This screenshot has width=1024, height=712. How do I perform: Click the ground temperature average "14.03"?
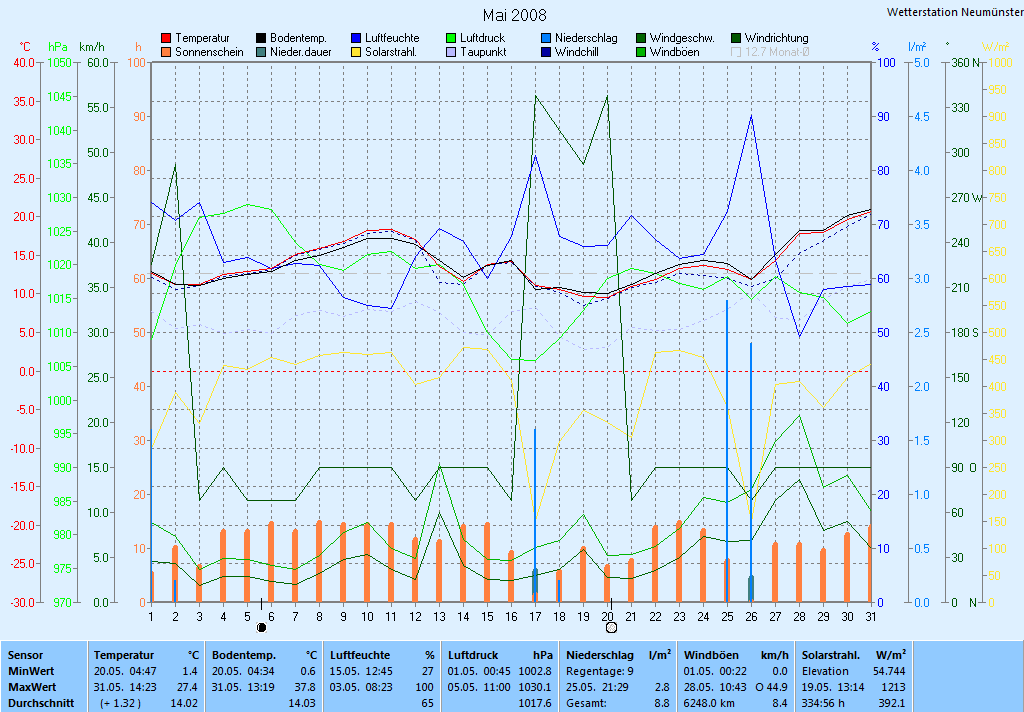tap(302, 704)
